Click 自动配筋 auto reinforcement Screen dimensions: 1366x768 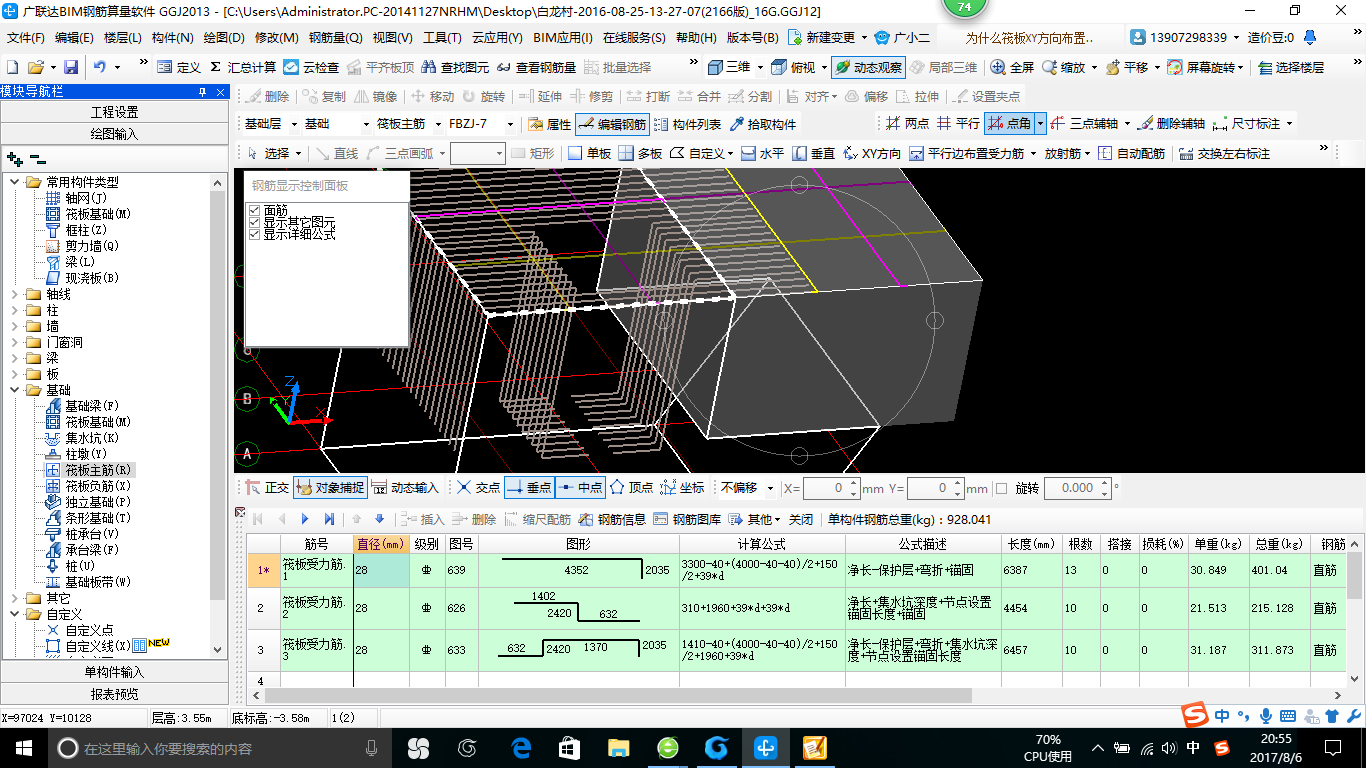(x=1131, y=153)
